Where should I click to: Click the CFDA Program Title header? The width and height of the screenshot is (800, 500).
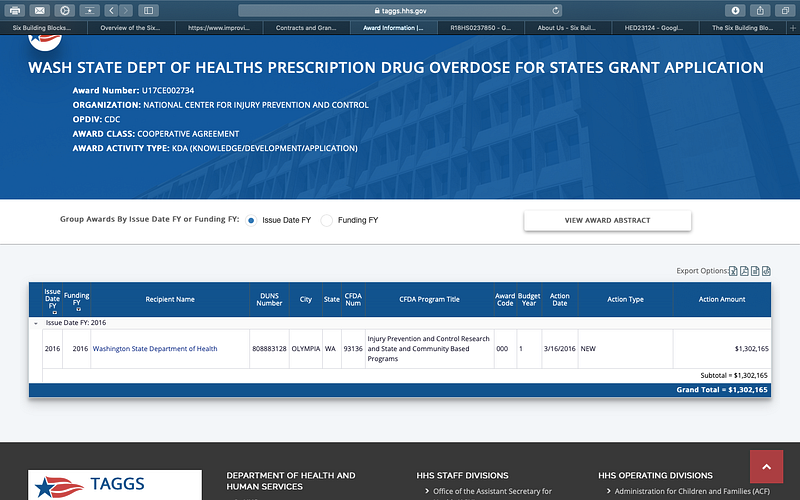coord(430,299)
